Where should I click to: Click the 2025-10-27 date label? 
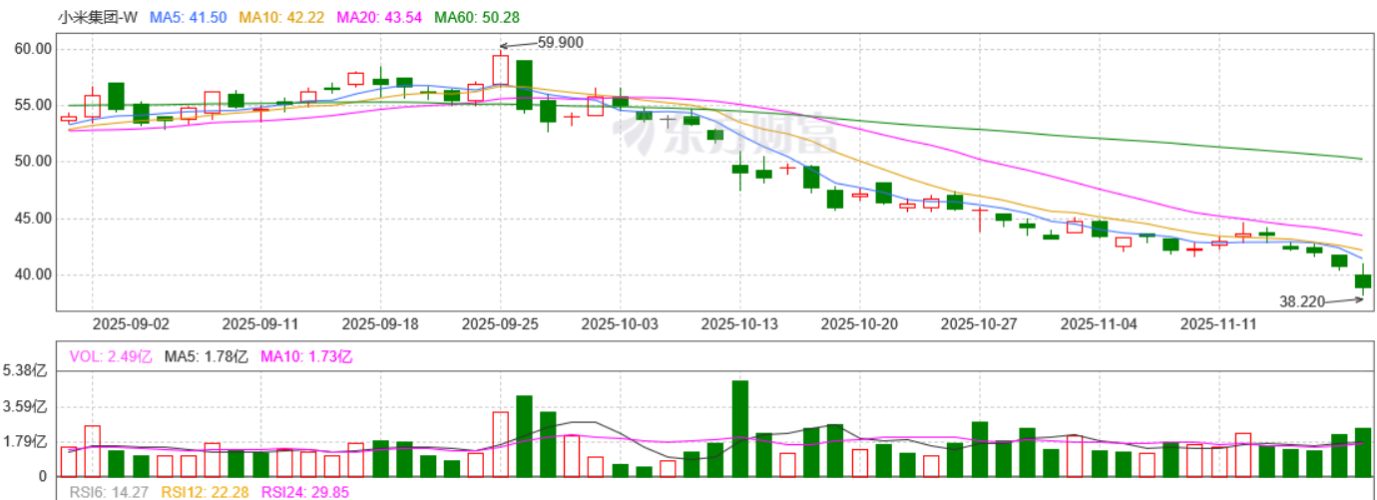click(979, 324)
